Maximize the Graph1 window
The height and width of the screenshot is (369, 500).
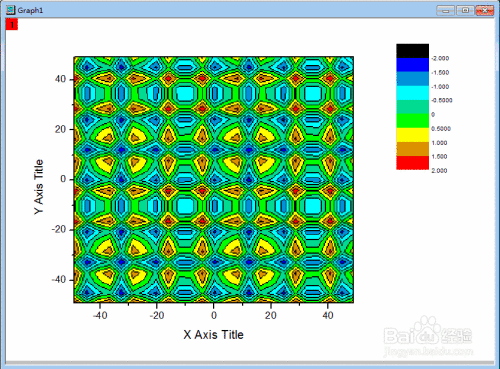pos(465,11)
